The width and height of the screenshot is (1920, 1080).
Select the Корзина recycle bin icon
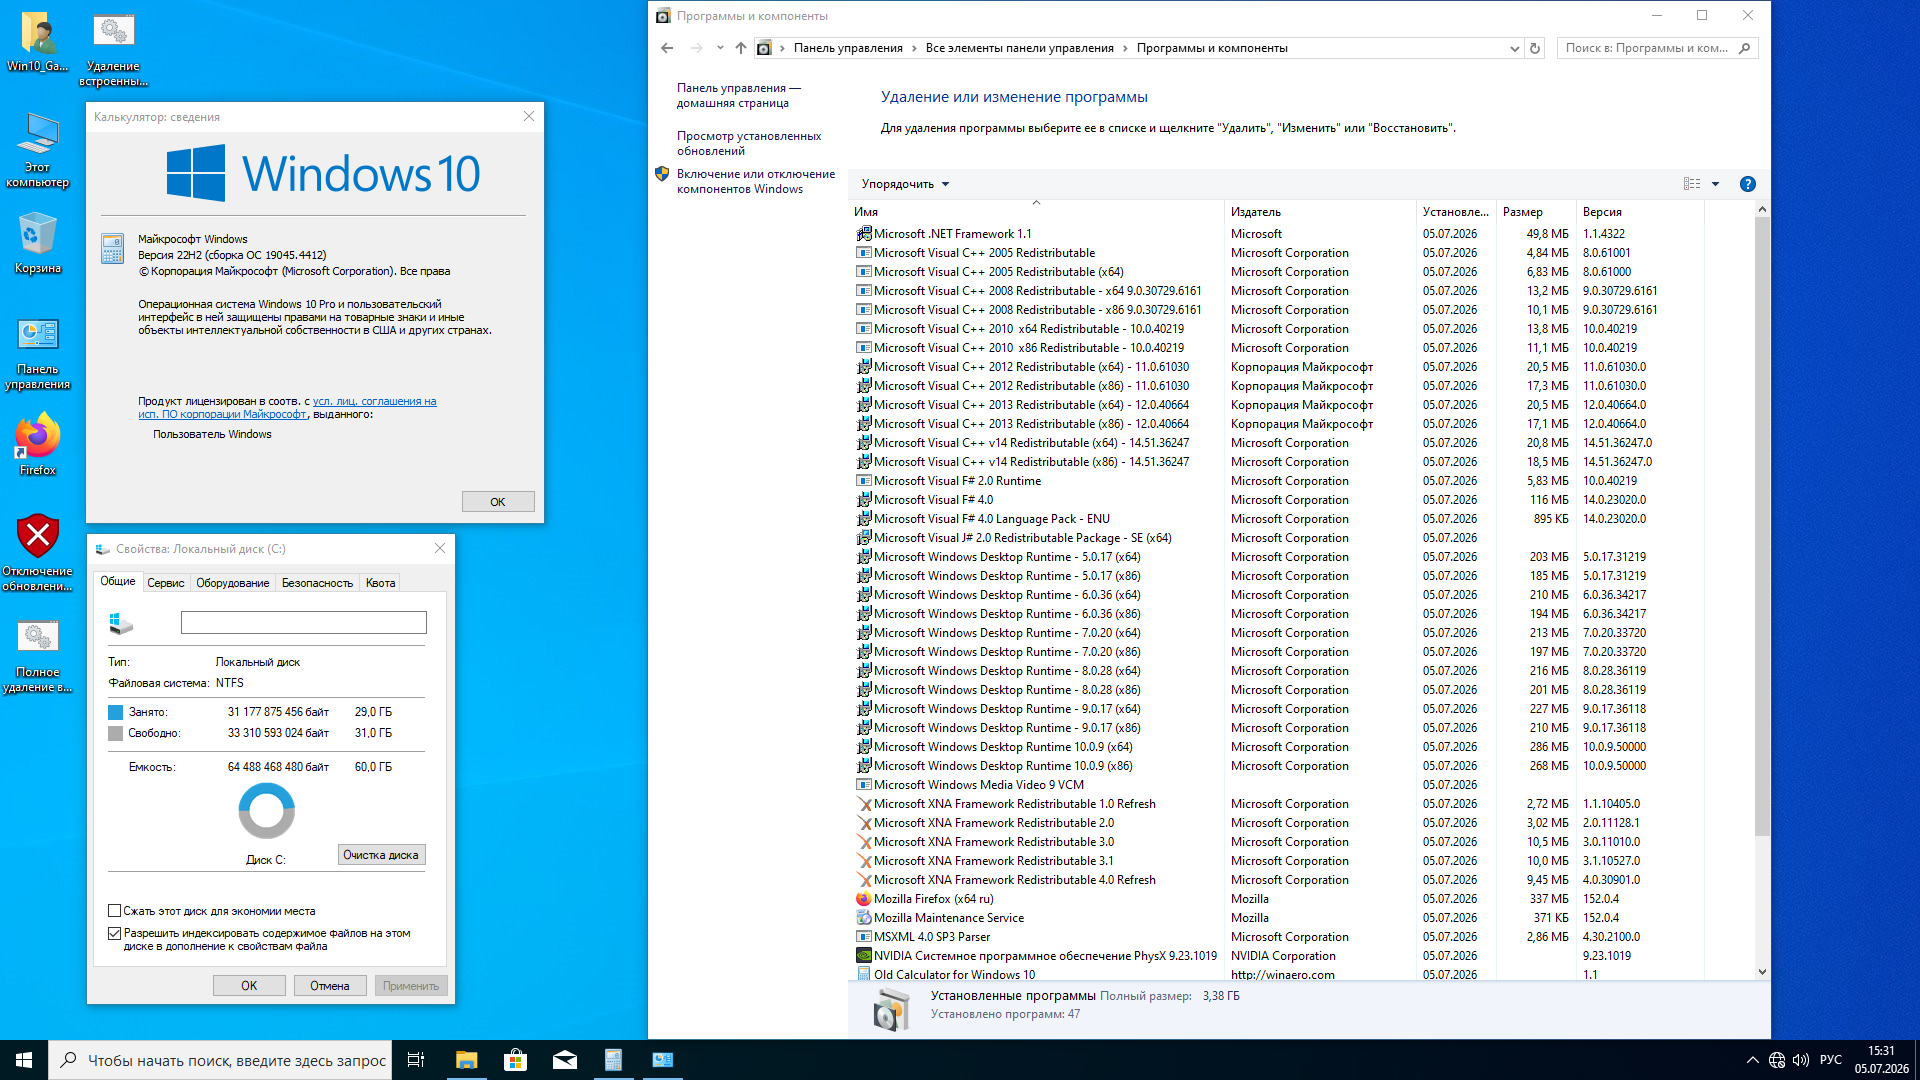[38, 243]
